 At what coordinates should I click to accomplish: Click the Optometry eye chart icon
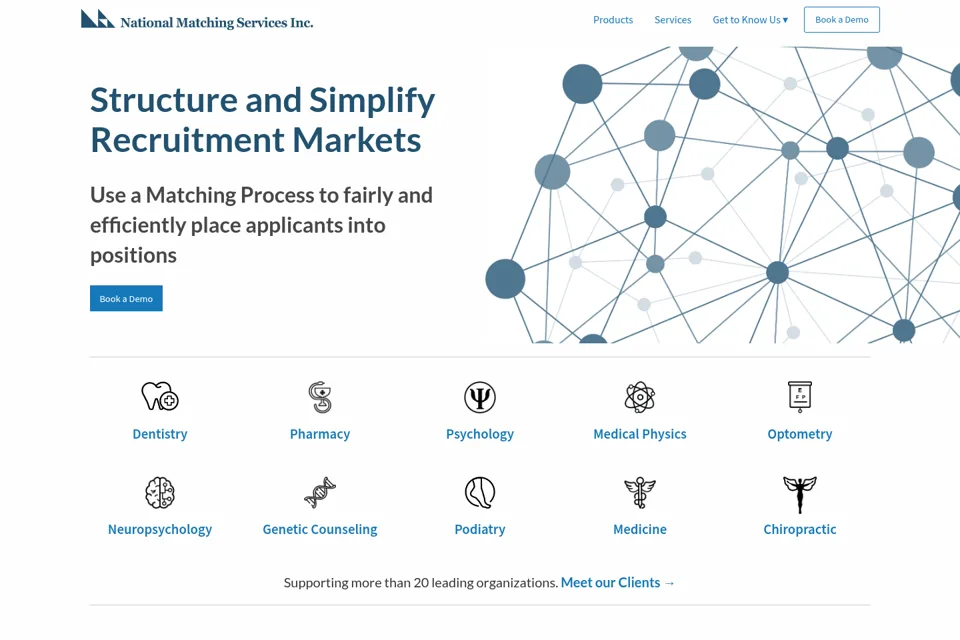[x=800, y=396]
